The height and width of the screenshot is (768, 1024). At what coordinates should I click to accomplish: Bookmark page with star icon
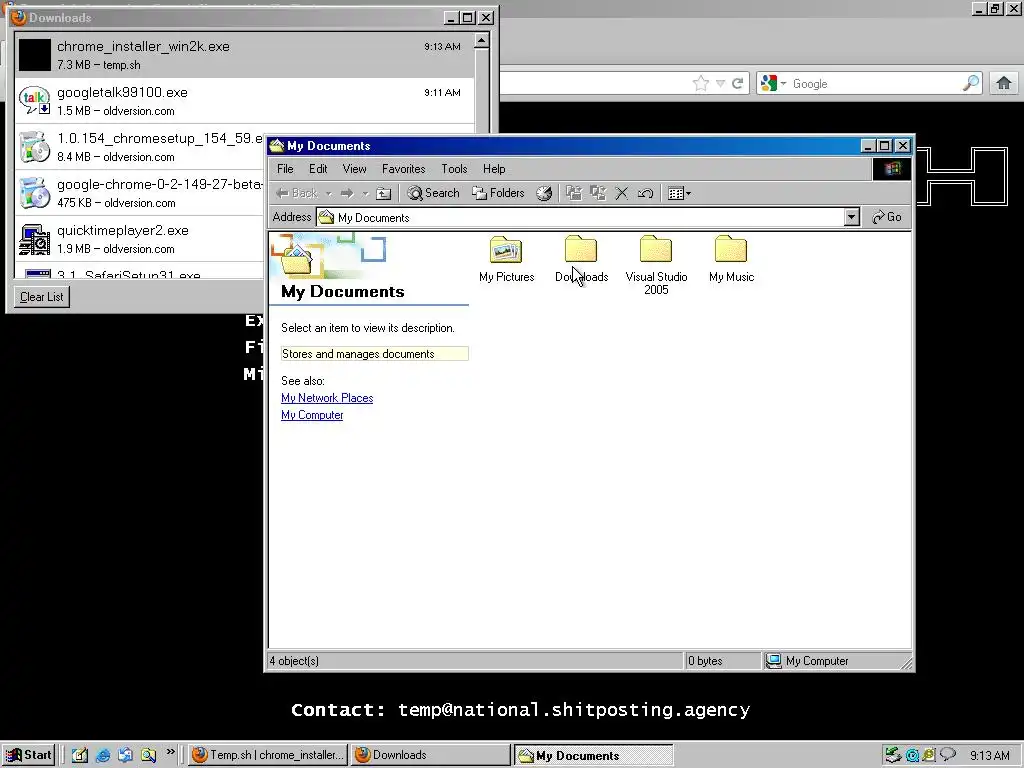[700, 84]
